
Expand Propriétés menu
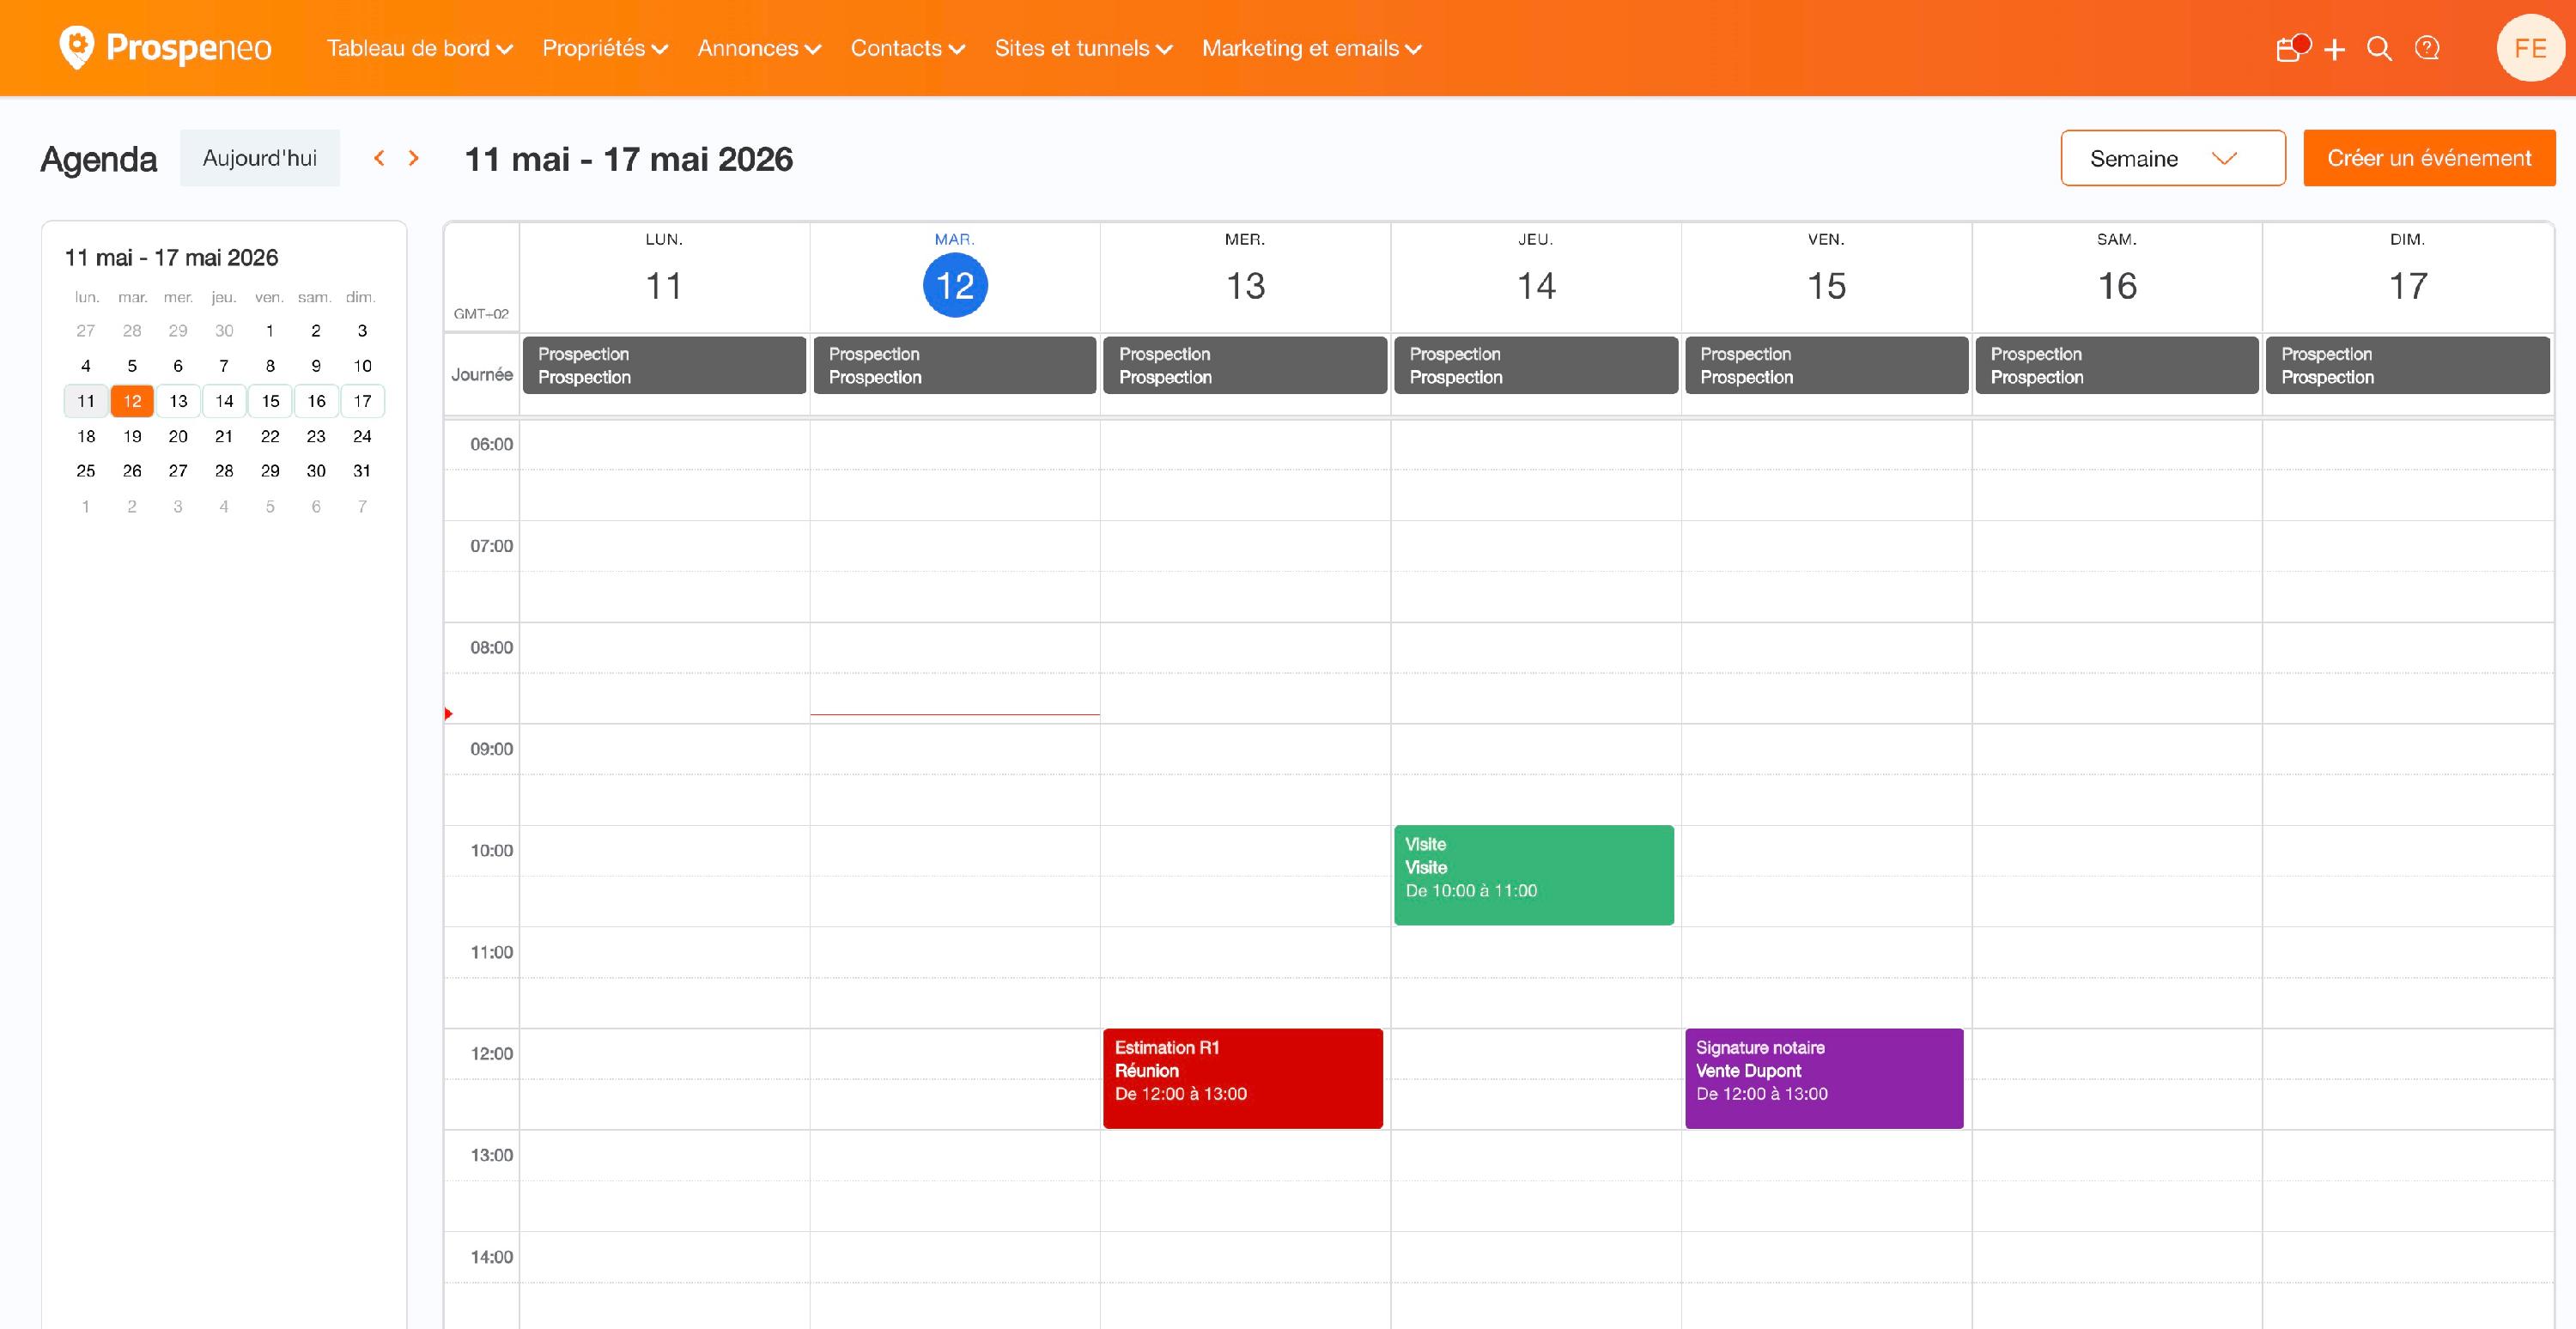point(605,48)
